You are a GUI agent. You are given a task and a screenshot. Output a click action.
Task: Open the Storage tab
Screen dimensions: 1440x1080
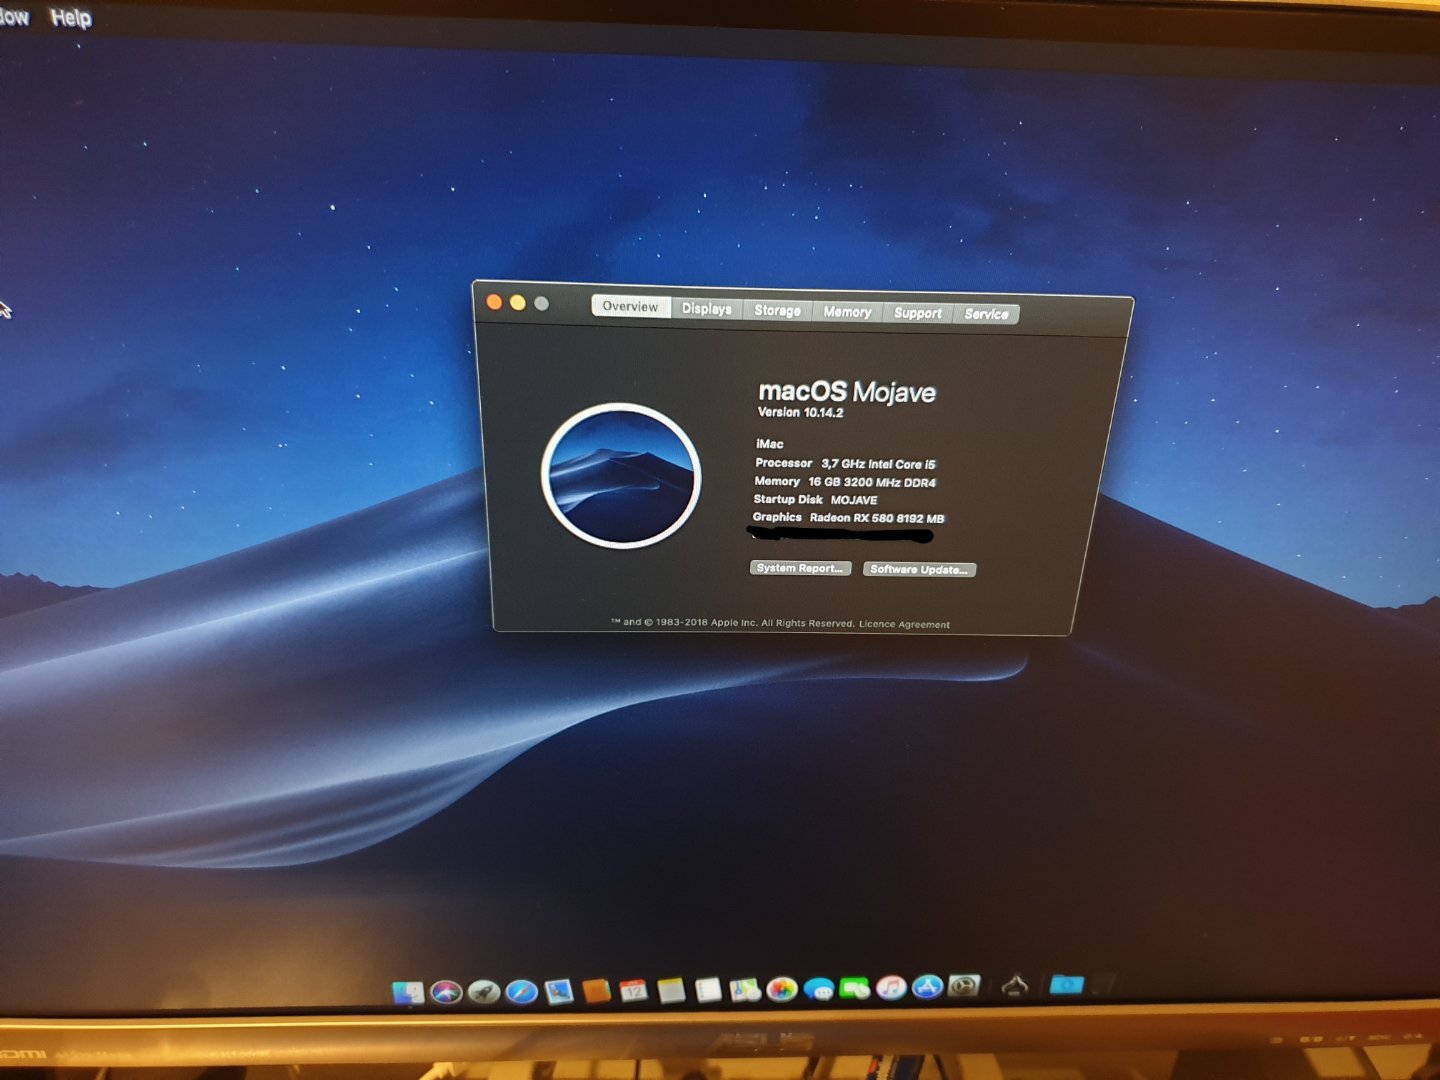pos(777,311)
